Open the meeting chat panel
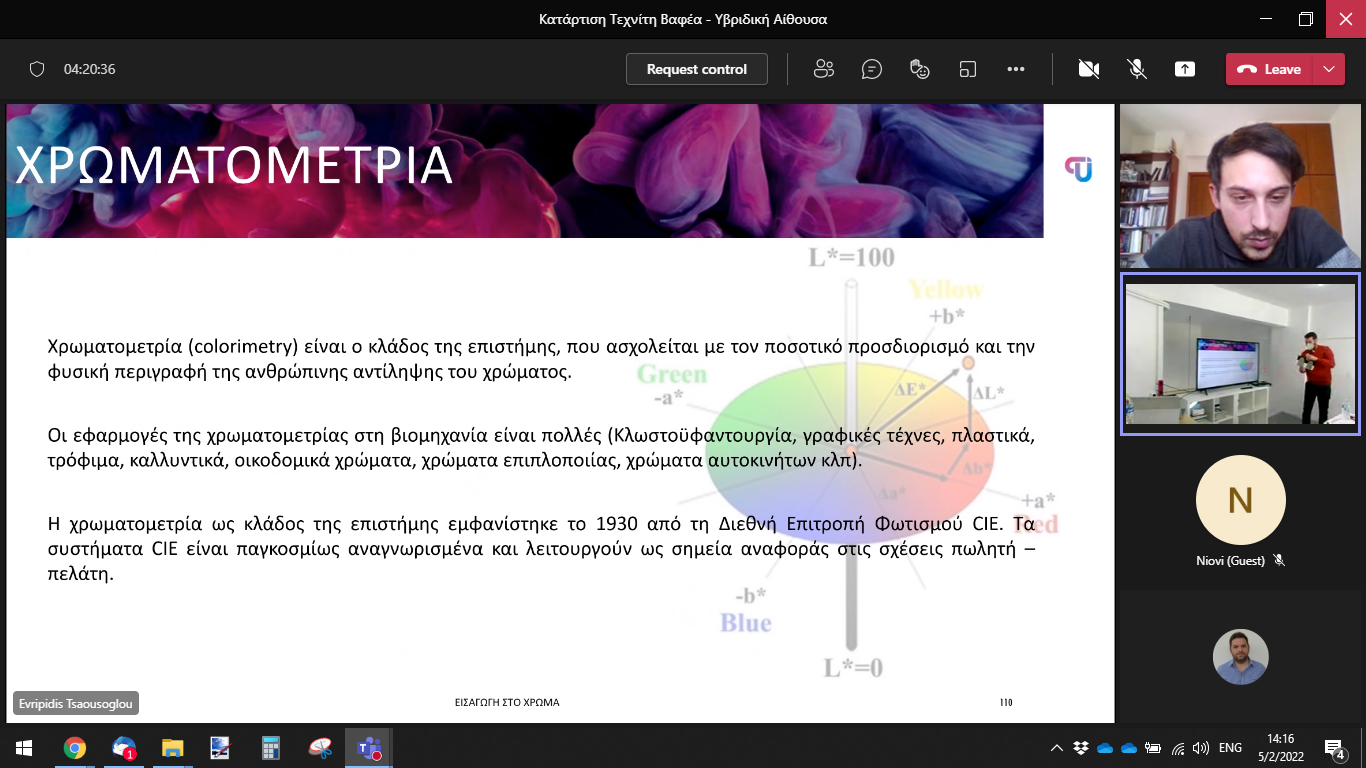Image resolution: width=1366 pixels, height=768 pixels. 872,69
